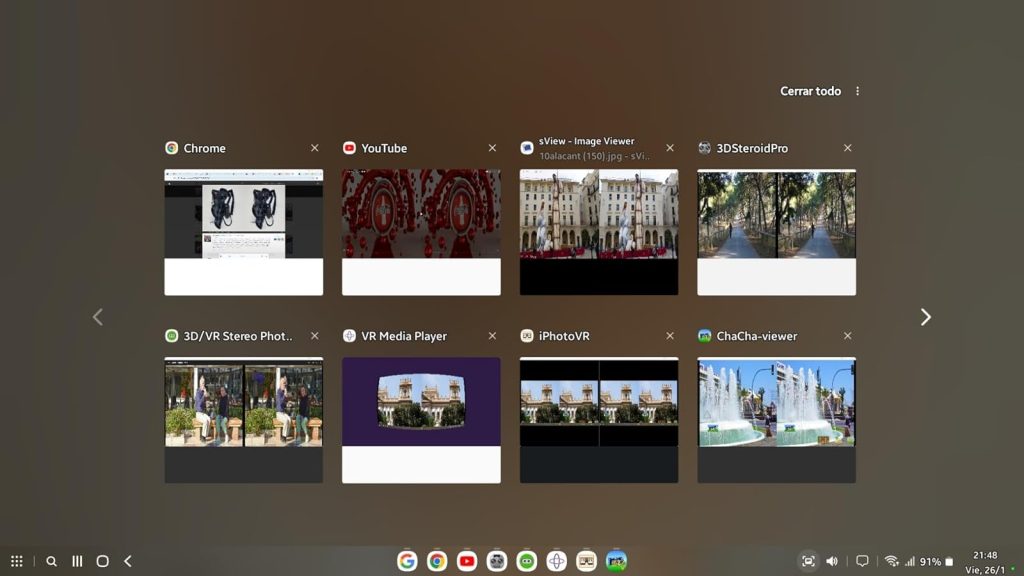This screenshot has width=1024, height=576.
Task: Open the three-dot more options menu
Action: tap(857, 91)
